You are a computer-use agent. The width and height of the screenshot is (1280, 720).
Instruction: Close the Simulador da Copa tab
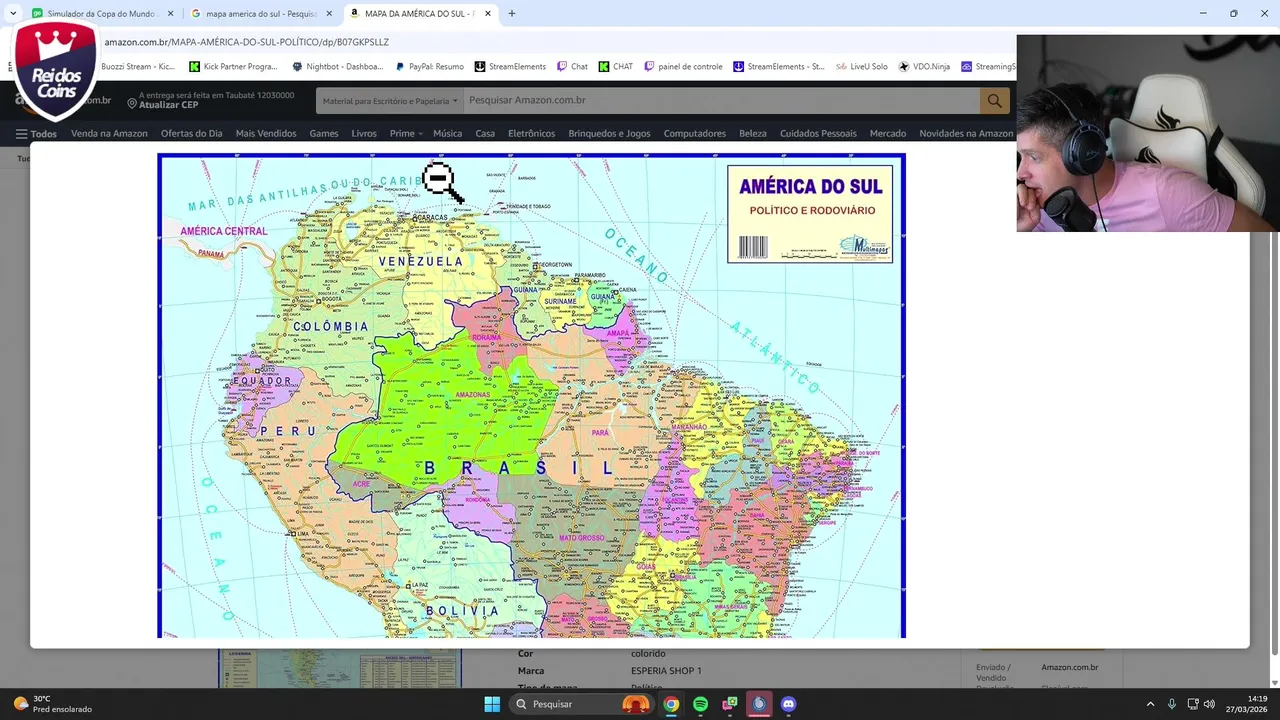coord(171,14)
